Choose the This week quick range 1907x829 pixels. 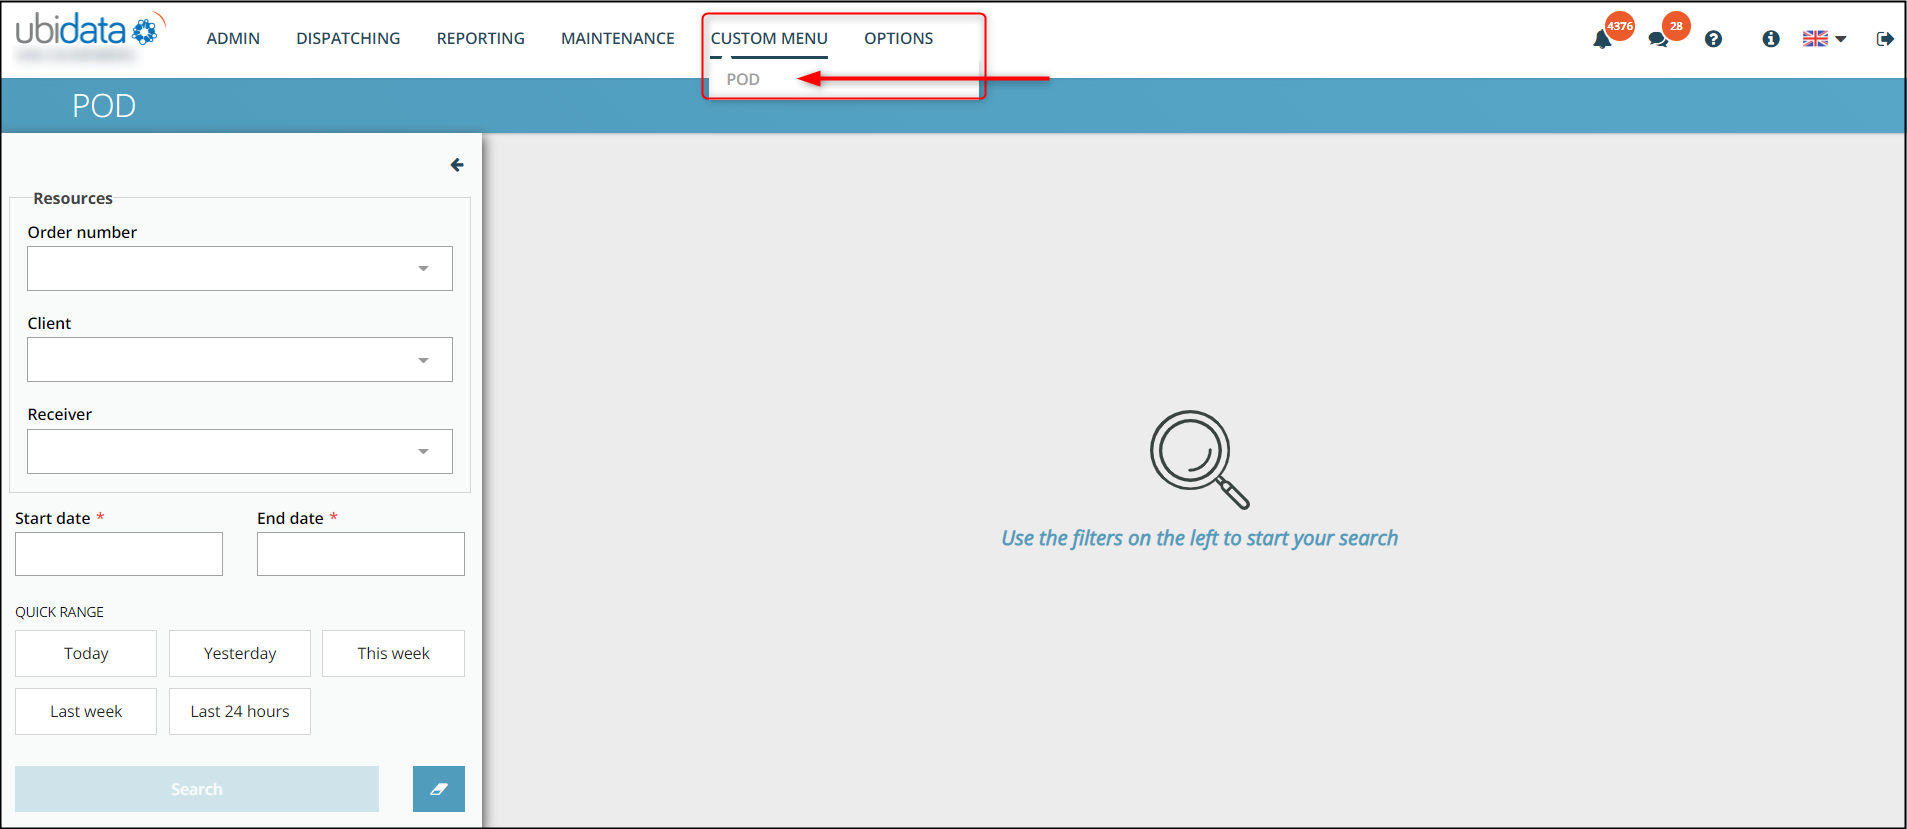393,654
